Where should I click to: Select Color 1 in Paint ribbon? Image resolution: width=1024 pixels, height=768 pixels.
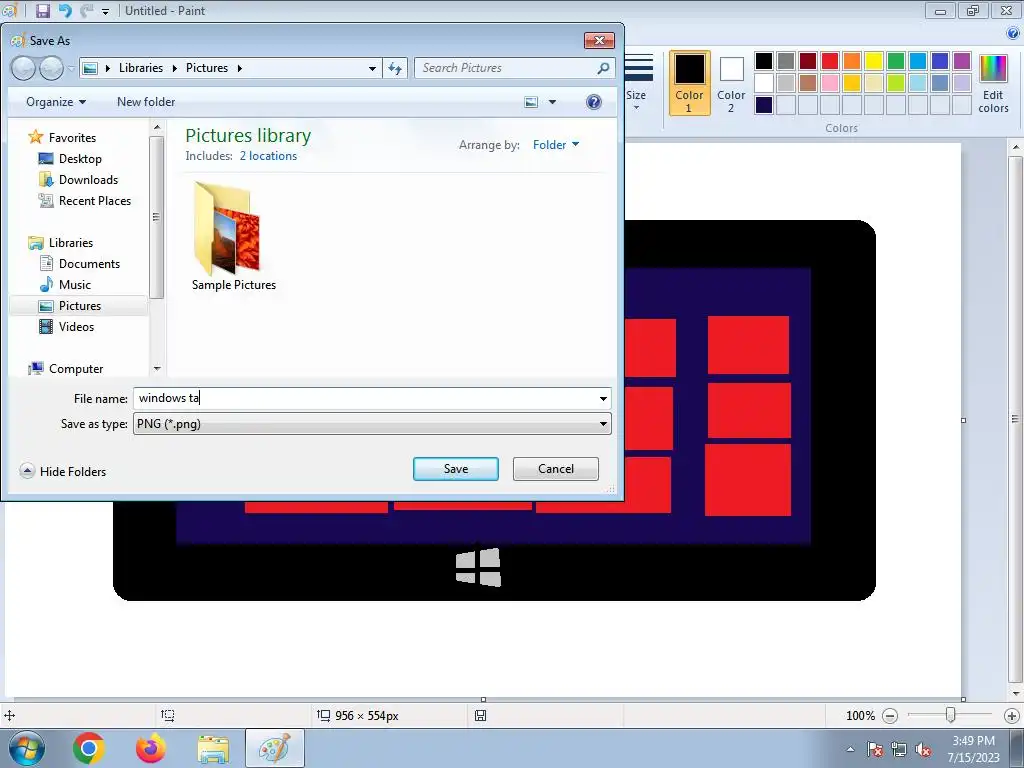[690, 84]
